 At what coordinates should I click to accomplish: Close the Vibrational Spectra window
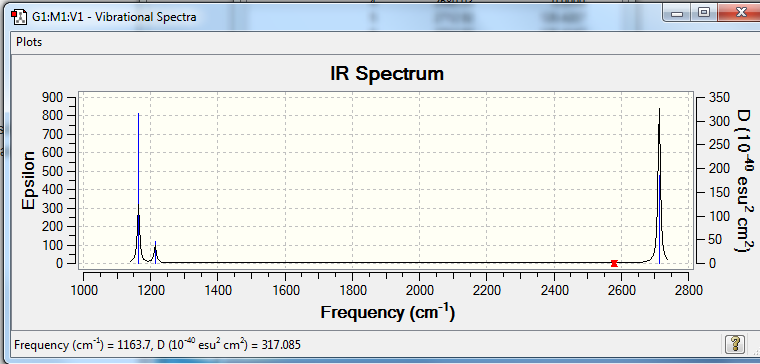pos(740,13)
